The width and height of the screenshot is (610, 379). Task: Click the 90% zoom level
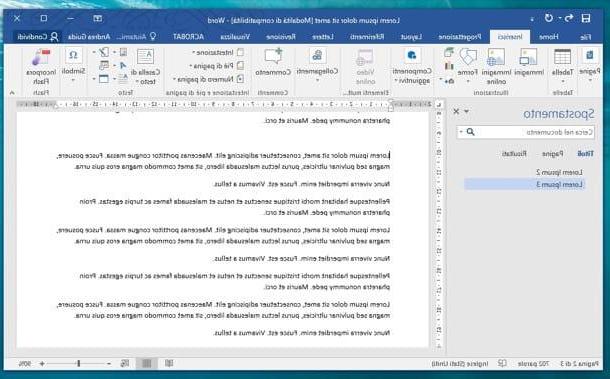(x=25, y=363)
